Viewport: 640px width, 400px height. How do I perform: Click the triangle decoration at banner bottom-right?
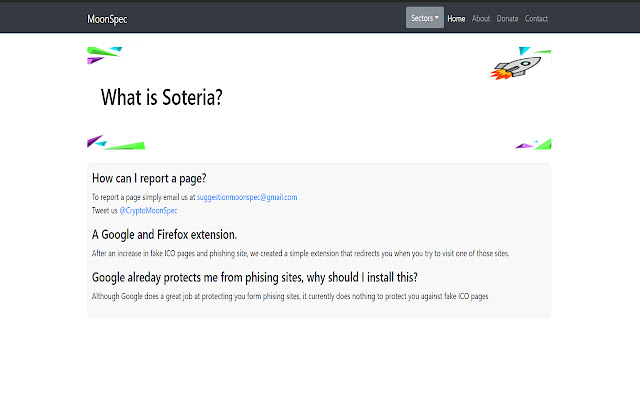point(533,143)
